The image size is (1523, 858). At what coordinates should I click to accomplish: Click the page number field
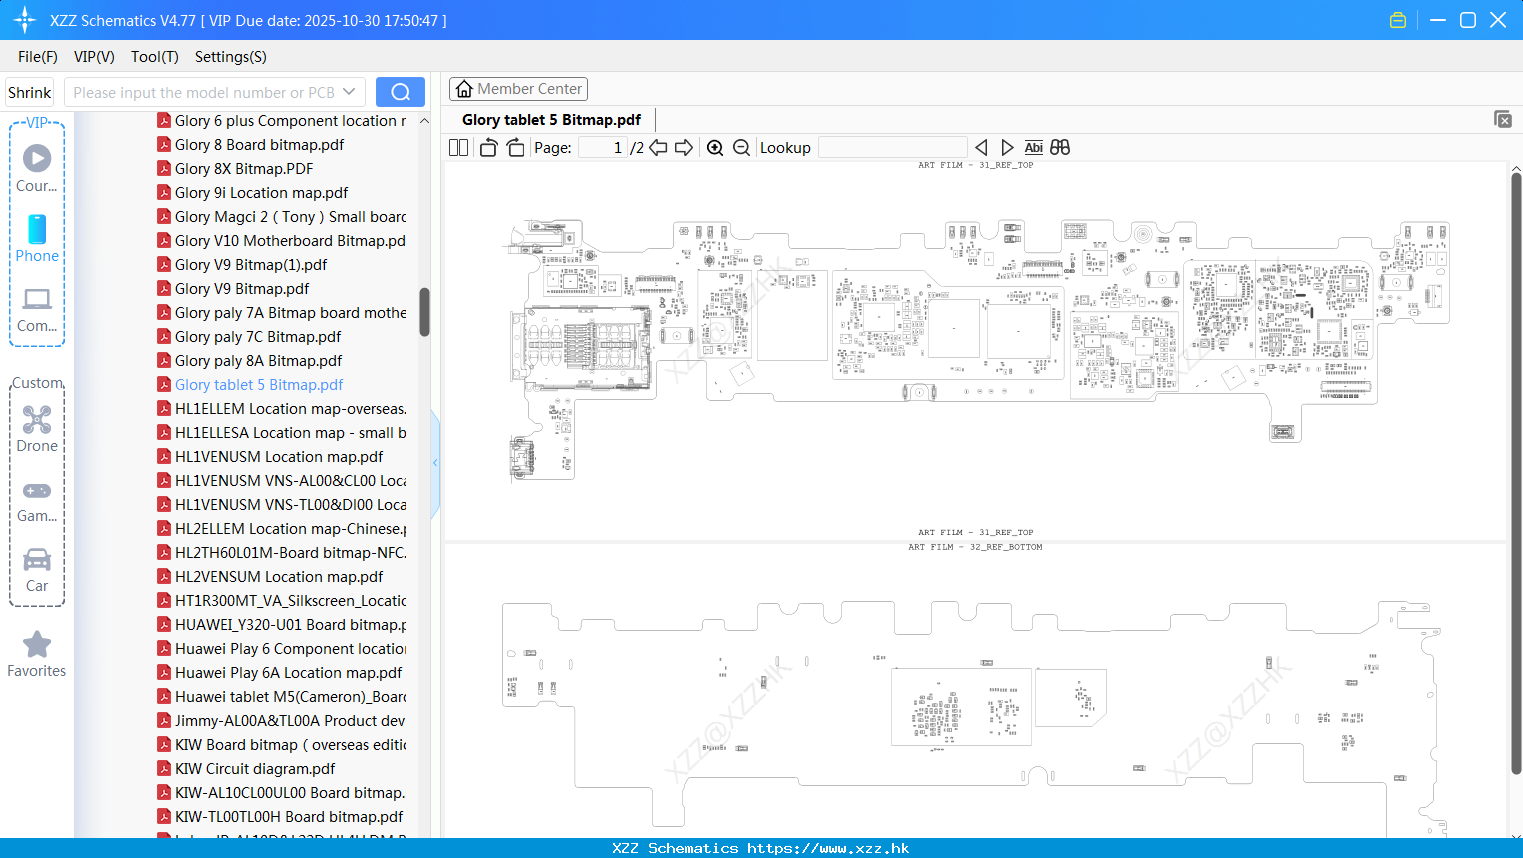602,148
